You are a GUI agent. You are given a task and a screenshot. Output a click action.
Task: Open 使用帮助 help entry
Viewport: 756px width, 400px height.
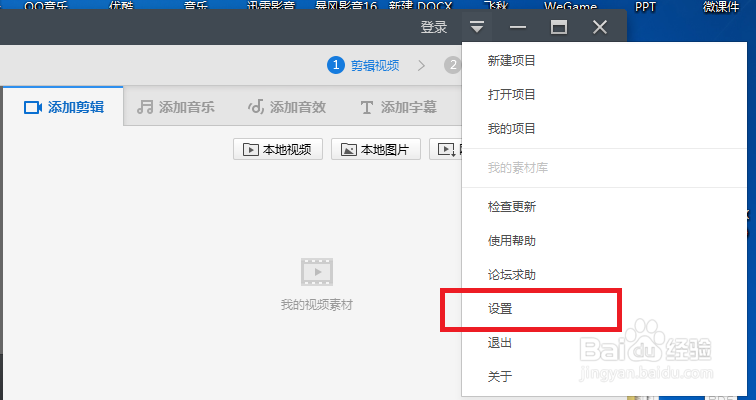point(512,240)
